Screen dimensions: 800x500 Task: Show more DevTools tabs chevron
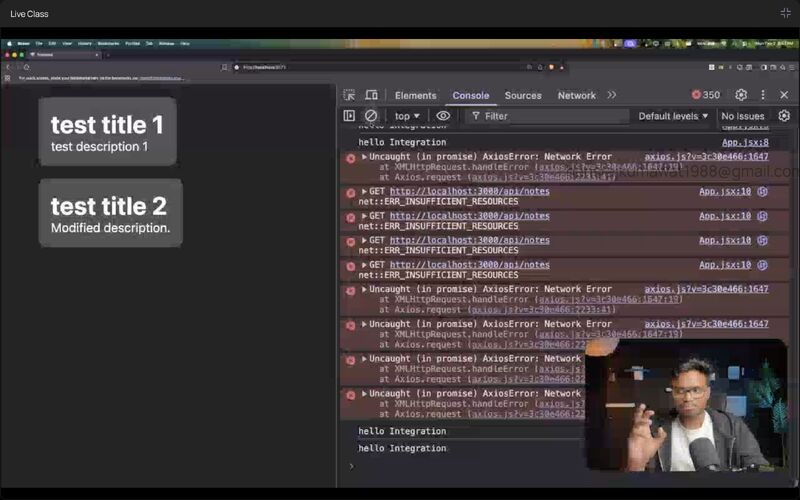[612, 95]
